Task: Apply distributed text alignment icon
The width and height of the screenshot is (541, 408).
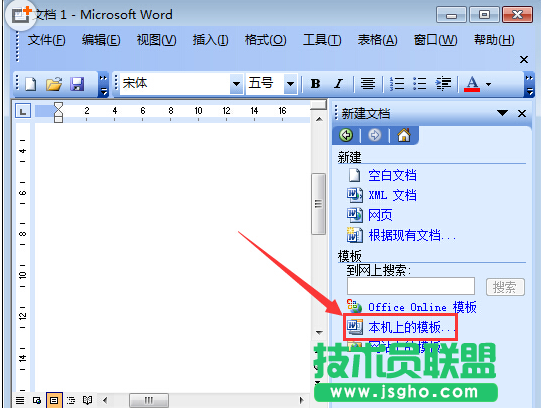Action: (x=368, y=84)
